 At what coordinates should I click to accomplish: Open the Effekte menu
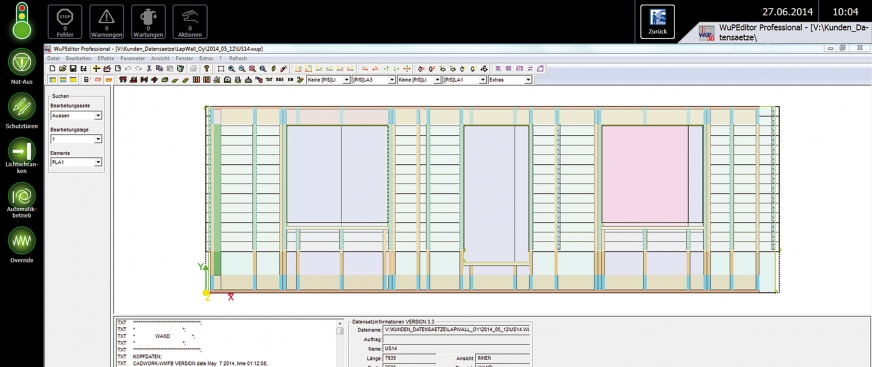pyautogui.click(x=106, y=58)
